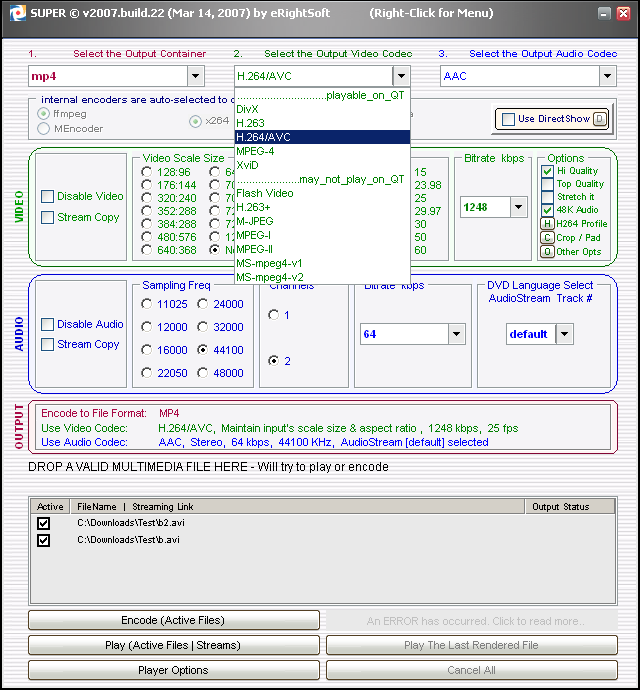
Task: Select 2 audio channels
Action: click(x=273, y=361)
